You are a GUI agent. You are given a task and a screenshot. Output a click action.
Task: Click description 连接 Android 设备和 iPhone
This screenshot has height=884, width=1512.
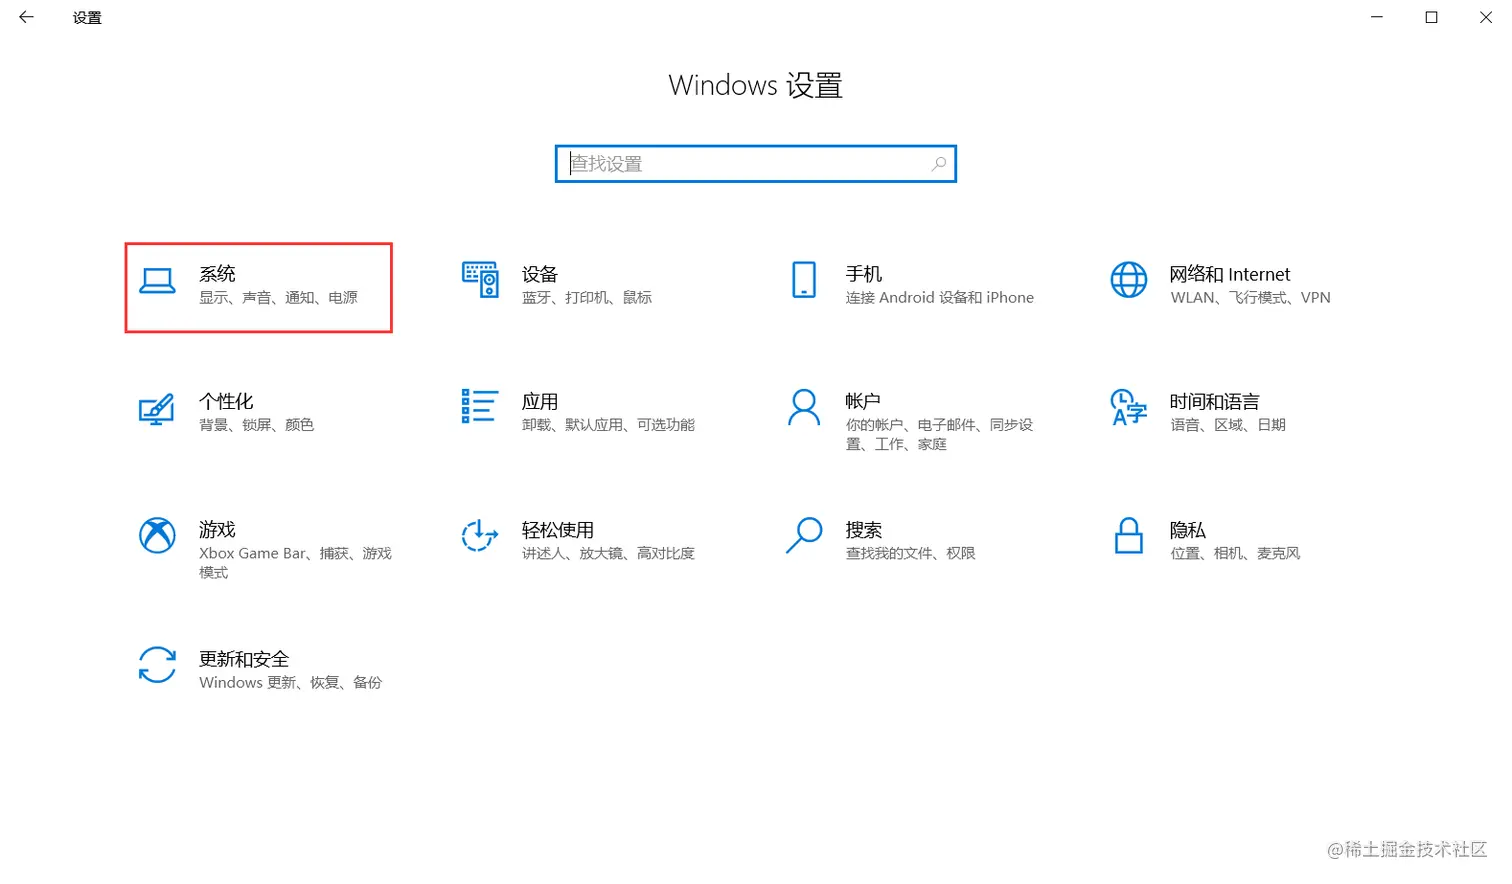tap(940, 298)
